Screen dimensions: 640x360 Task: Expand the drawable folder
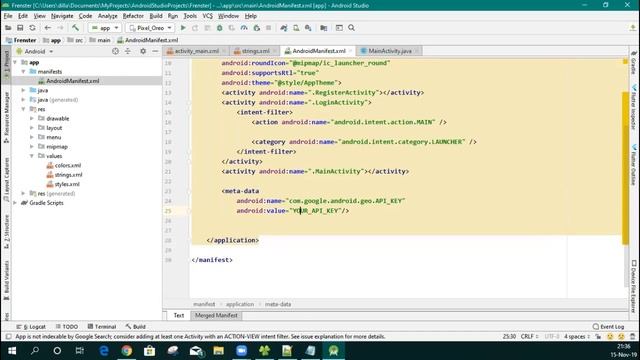click(32, 118)
